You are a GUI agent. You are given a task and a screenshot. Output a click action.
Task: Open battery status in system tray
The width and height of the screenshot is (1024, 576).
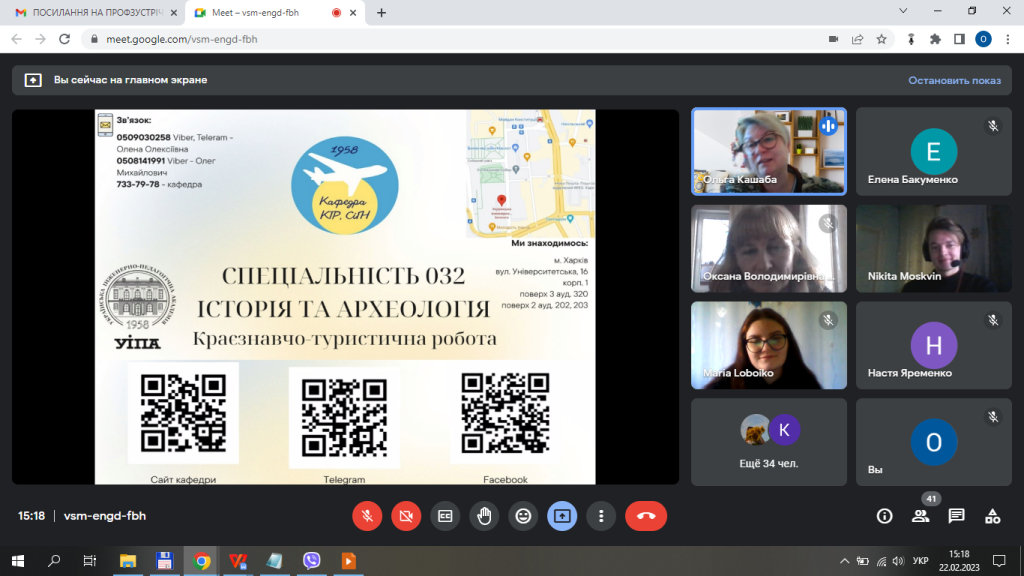(x=863, y=561)
